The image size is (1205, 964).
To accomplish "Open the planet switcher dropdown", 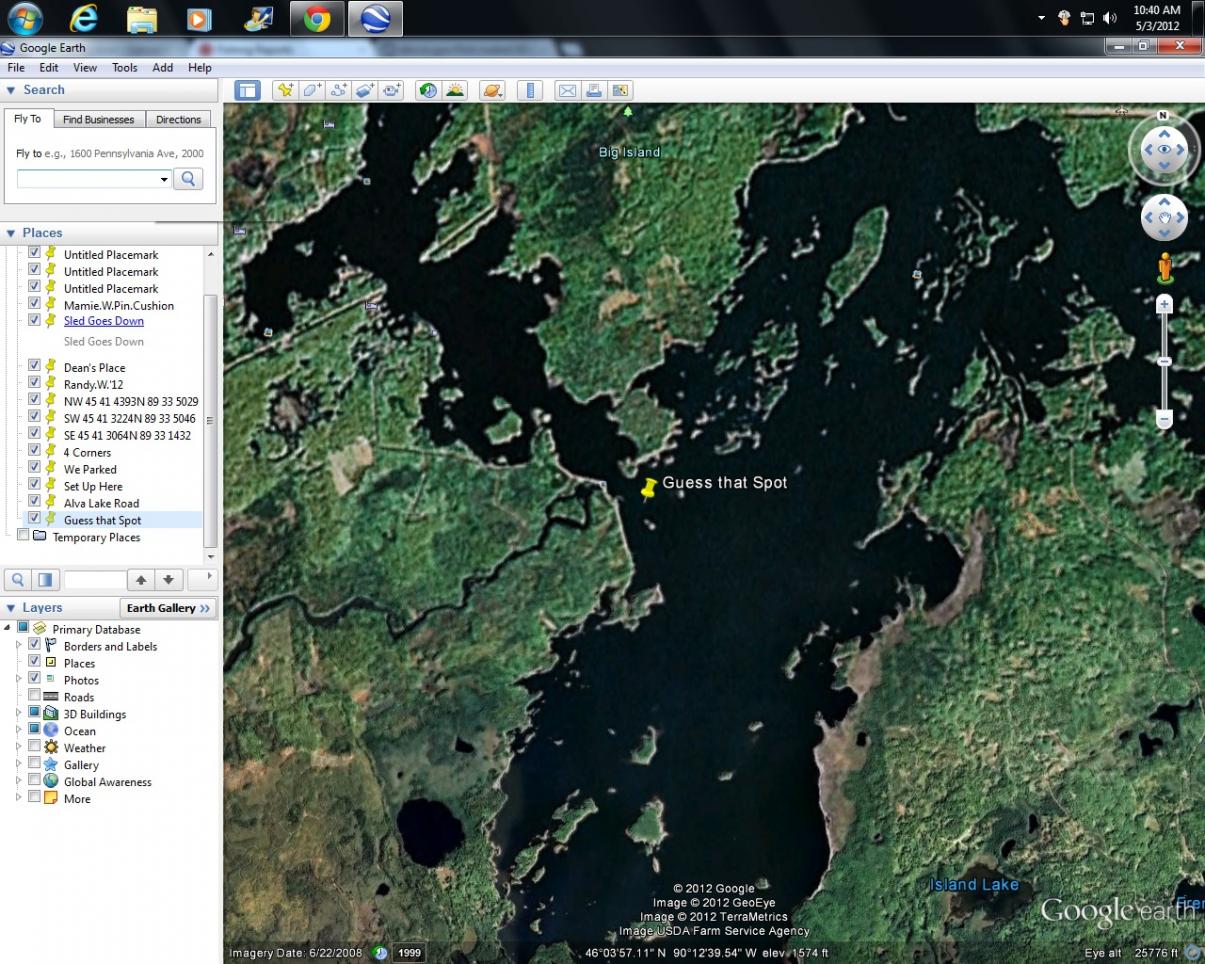I will (493, 91).
